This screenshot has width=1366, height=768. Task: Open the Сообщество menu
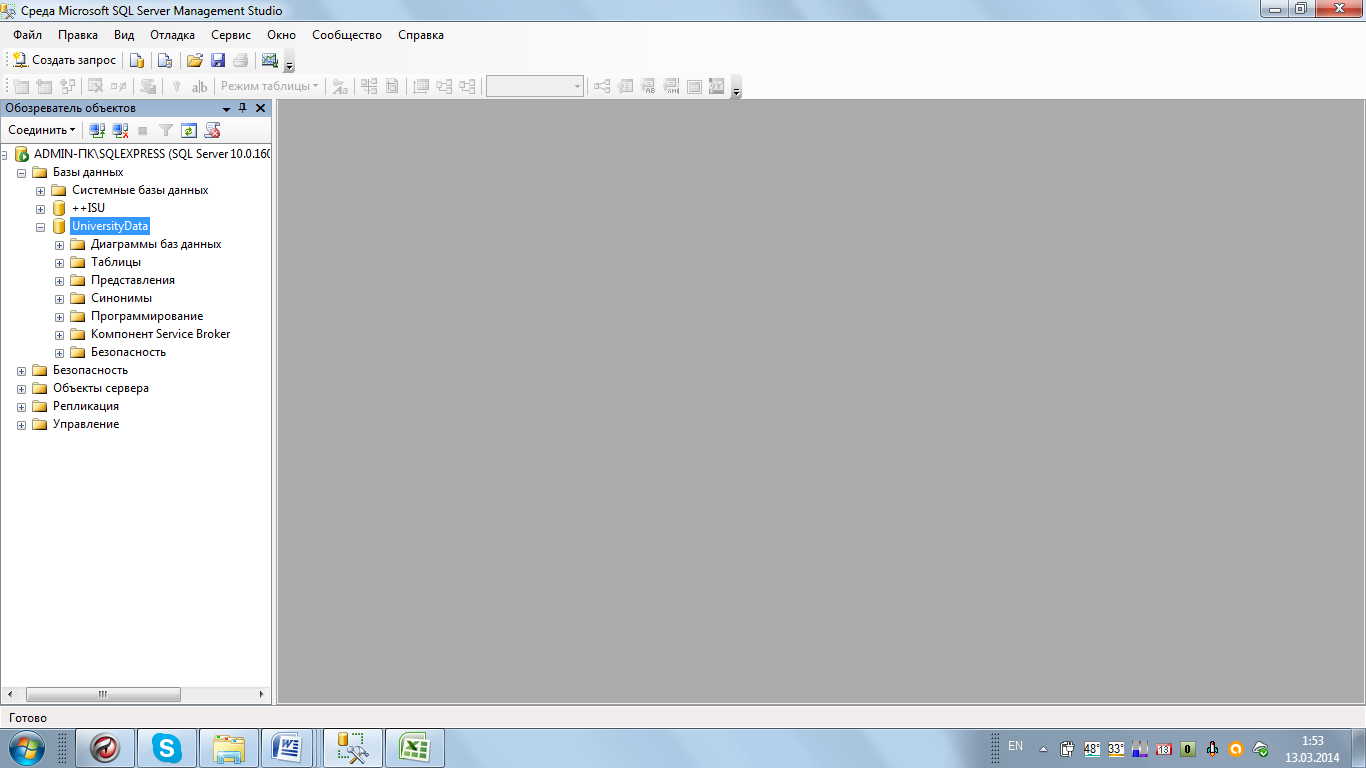tap(347, 35)
